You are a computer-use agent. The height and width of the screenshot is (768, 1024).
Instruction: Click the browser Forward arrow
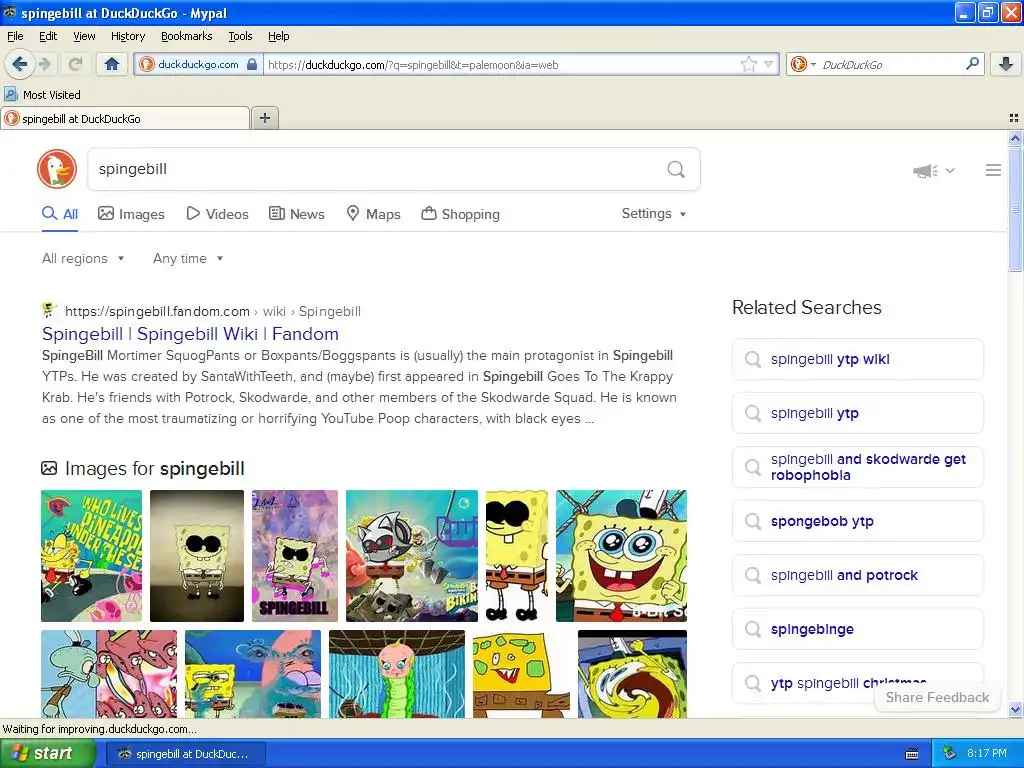45,64
